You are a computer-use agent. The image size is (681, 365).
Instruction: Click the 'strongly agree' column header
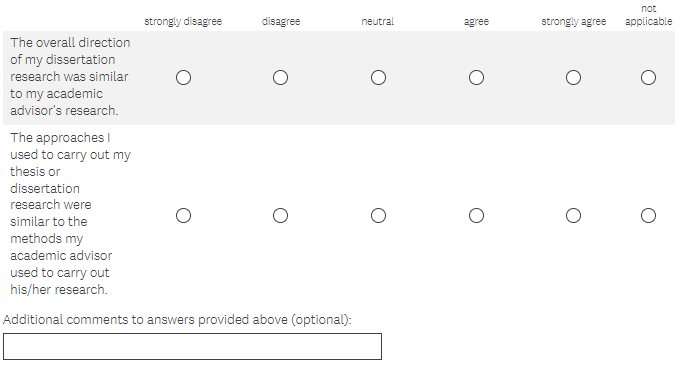[x=573, y=22]
